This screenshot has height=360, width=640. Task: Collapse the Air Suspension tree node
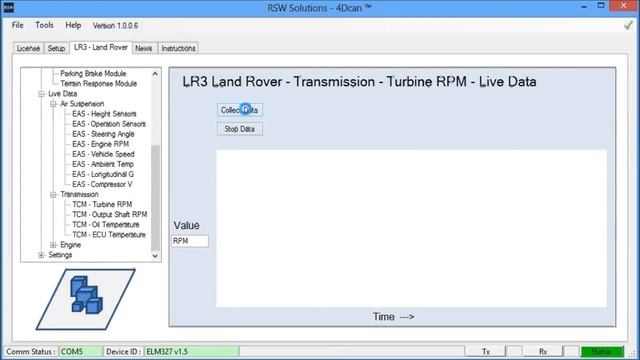click(53, 104)
